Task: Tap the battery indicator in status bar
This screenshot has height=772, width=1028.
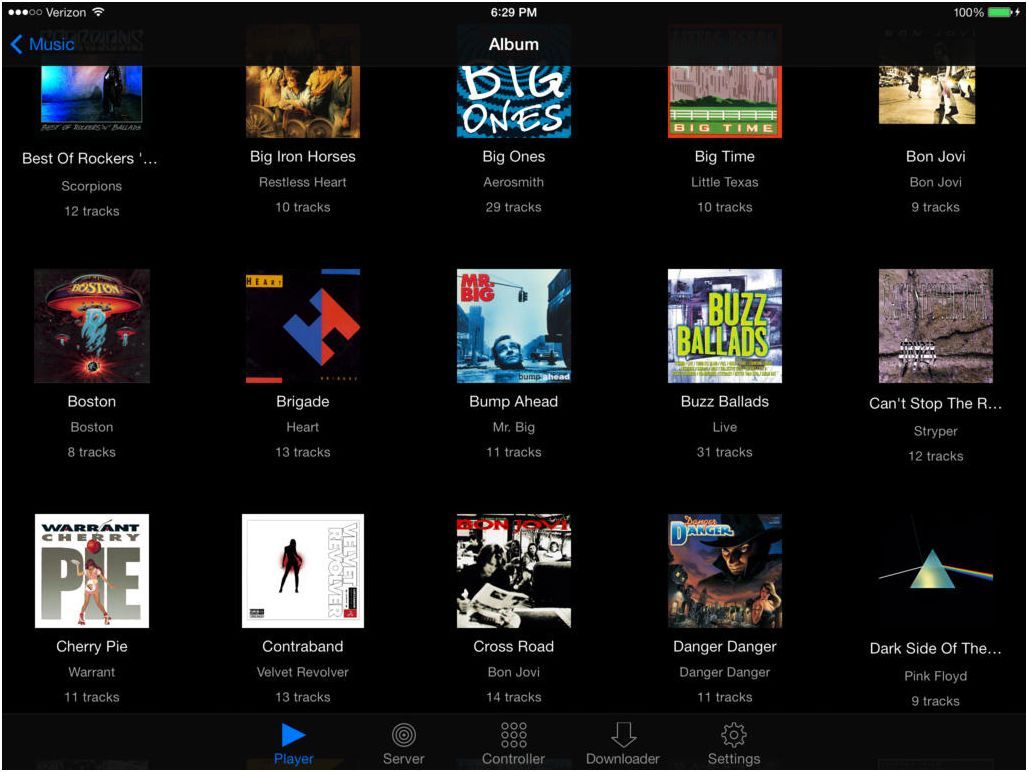Action: click(x=1001, y=13)
